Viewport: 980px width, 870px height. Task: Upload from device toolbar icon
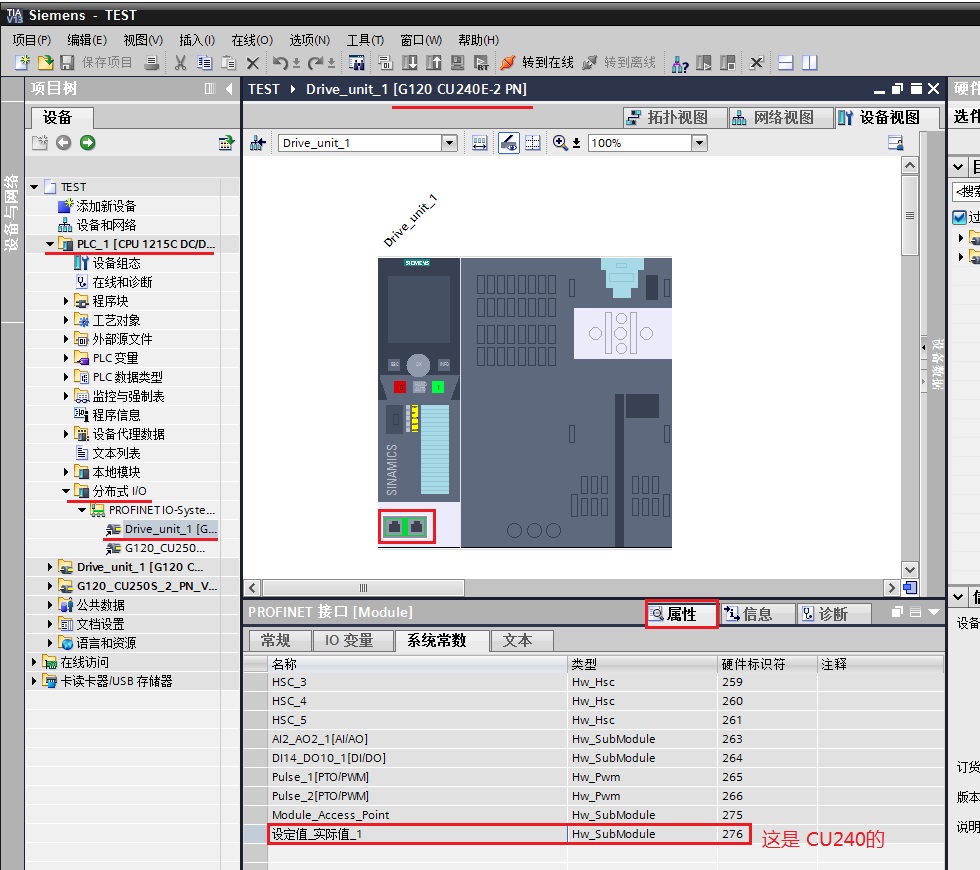pyautogui.click(x=434, y=62)
